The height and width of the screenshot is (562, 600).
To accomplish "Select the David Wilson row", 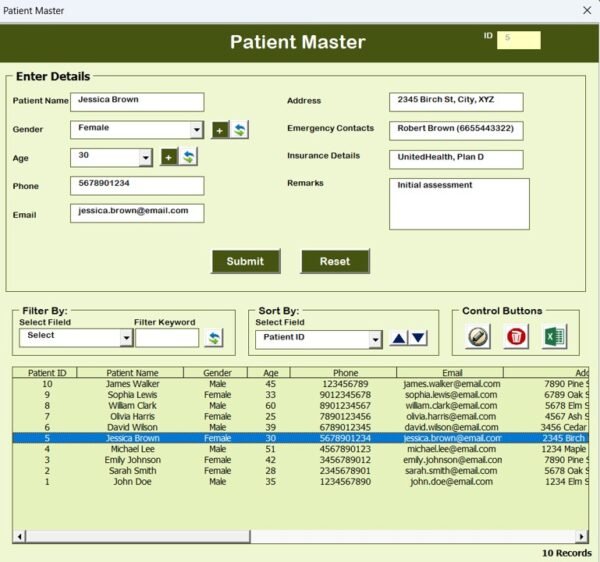I will pos(300,427).
